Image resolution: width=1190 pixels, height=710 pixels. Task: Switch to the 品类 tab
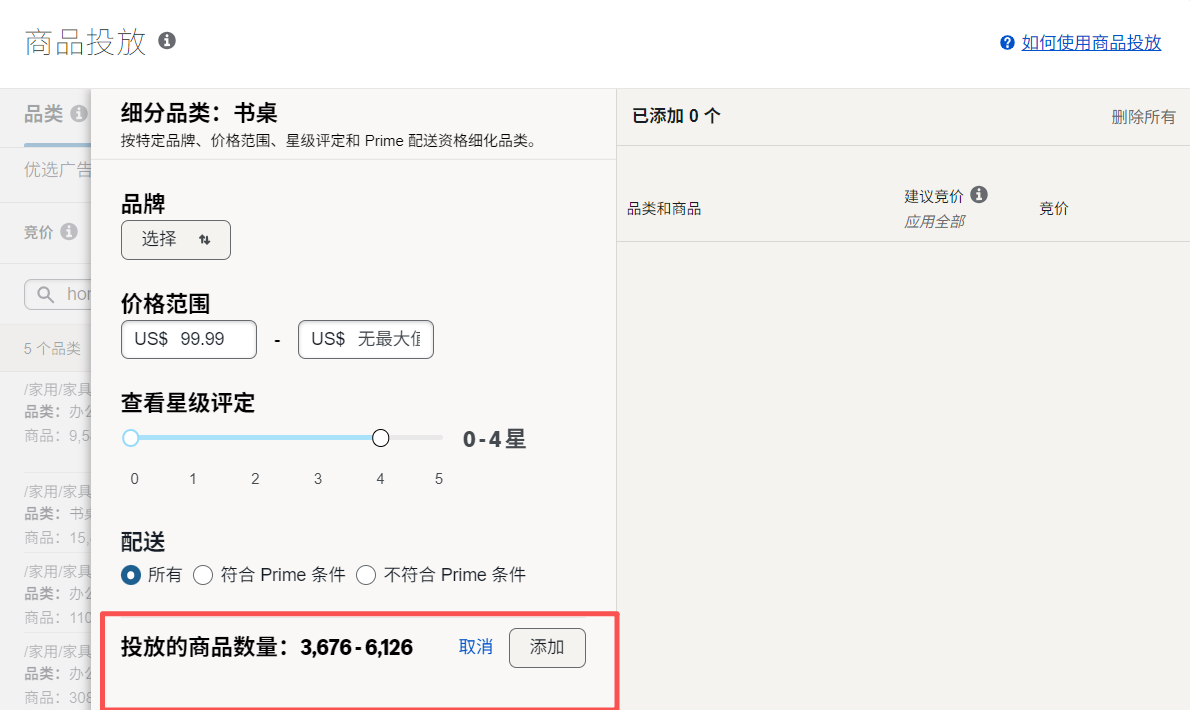coord(43,115)
